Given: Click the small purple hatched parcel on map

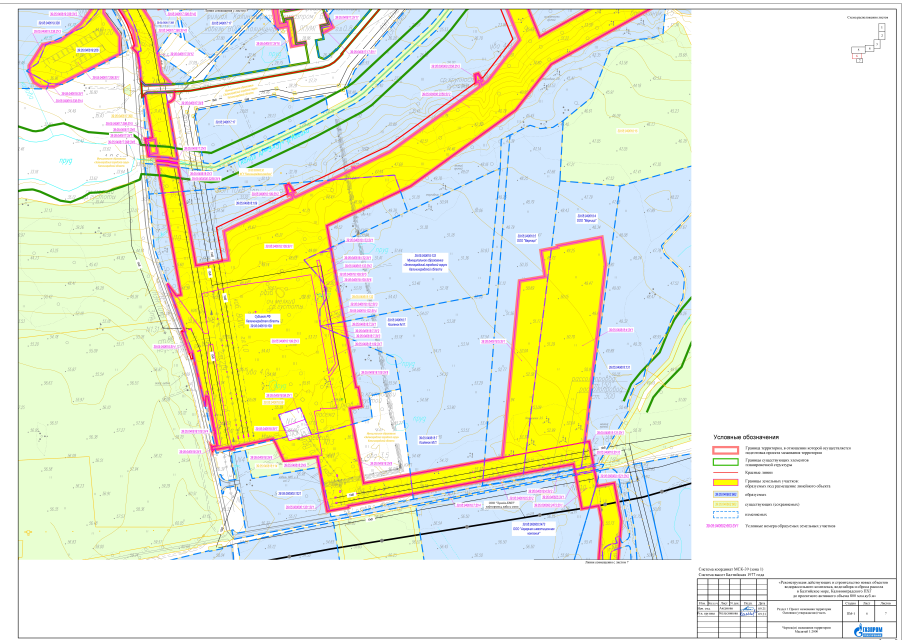Looking at the screenshot, I should click(x=292, y=423).
